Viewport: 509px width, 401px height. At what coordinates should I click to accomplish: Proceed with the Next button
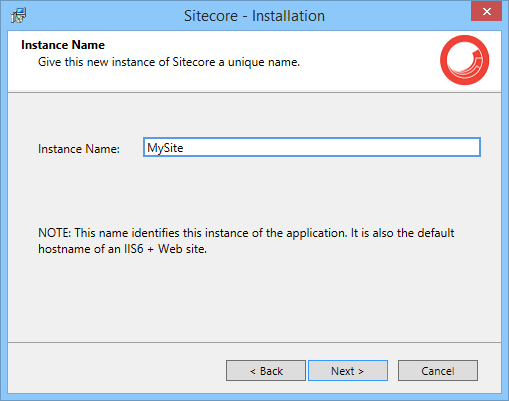[x=348, y=370]
